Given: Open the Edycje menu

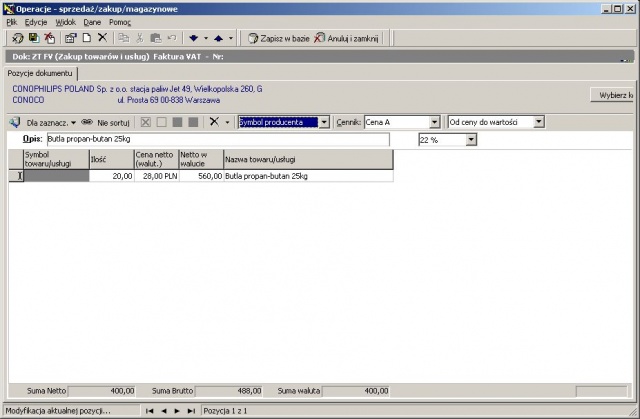Looking at the screenshot, I should click(x=36, y=22).
